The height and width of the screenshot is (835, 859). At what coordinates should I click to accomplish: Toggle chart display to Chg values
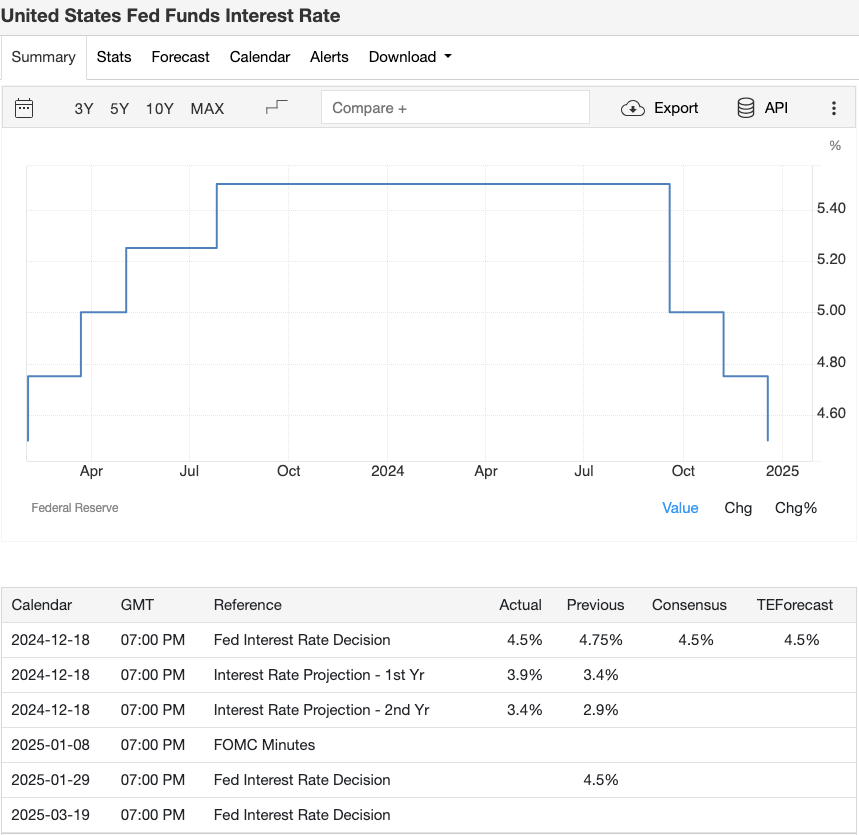pos(738,508)
